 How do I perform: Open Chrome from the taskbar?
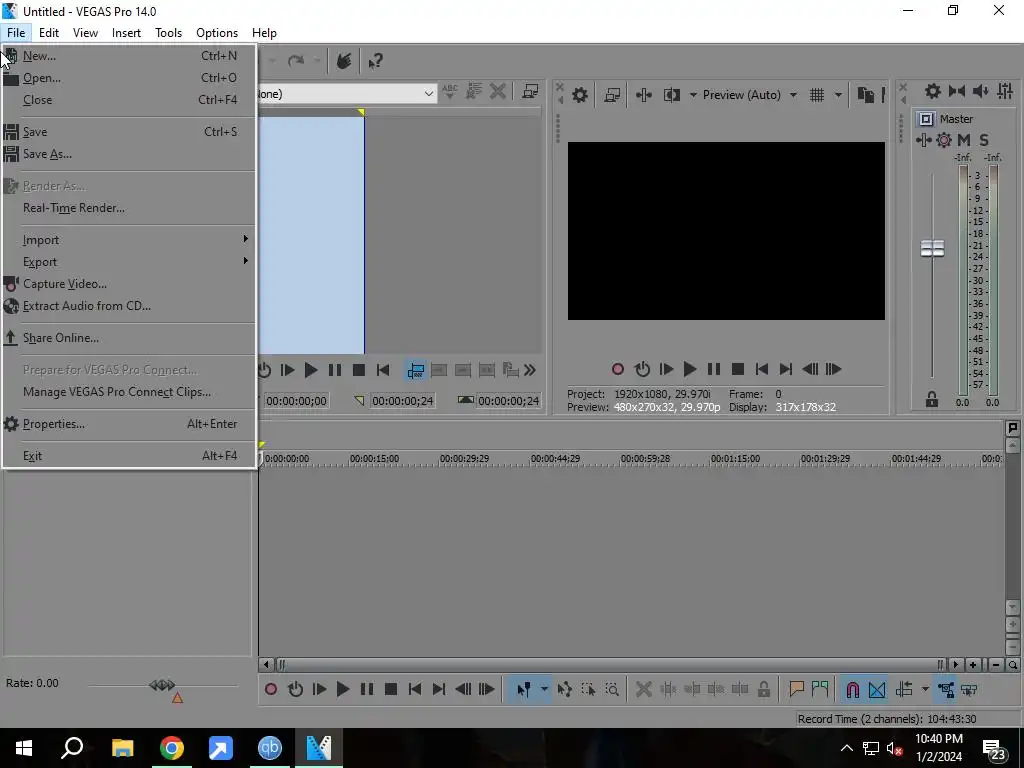(x=172, y=748)
